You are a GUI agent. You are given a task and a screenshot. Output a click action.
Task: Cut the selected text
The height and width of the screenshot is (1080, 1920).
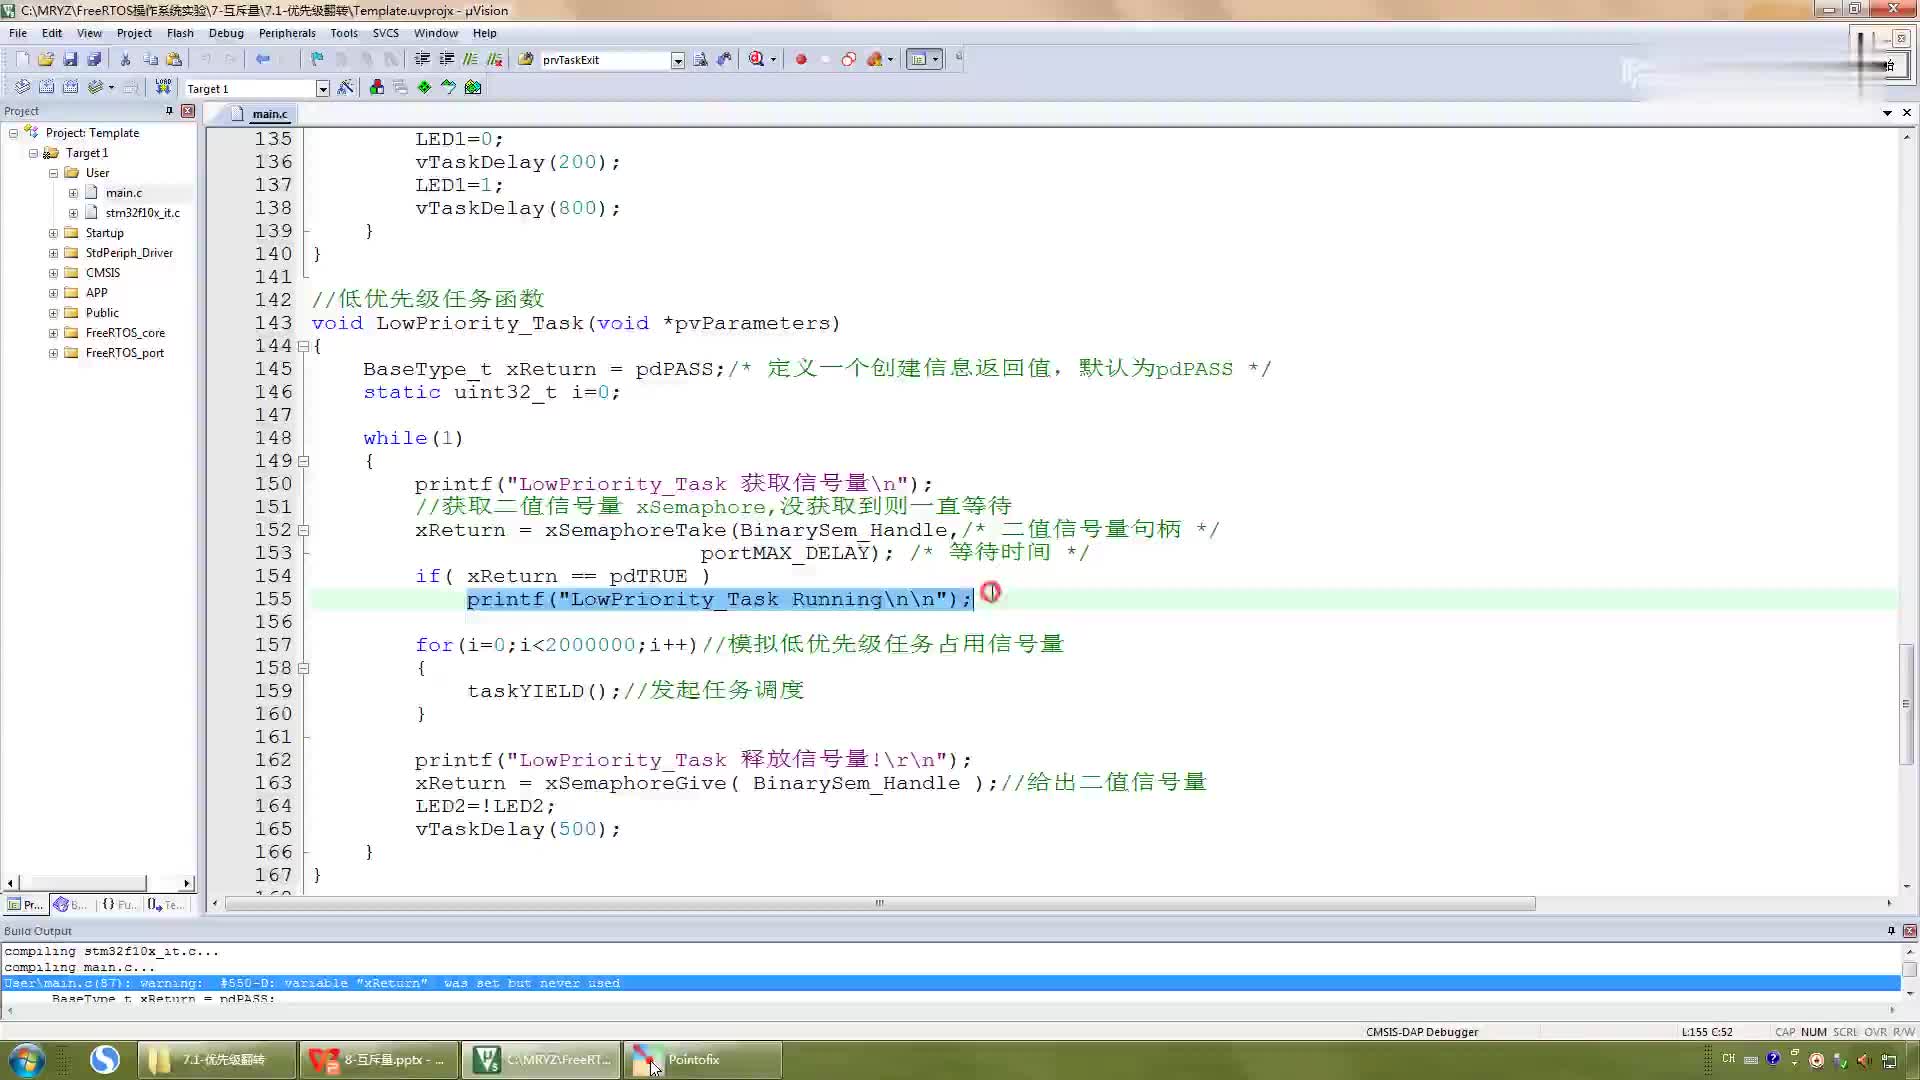pyautogui.click(x=126, y=59)
